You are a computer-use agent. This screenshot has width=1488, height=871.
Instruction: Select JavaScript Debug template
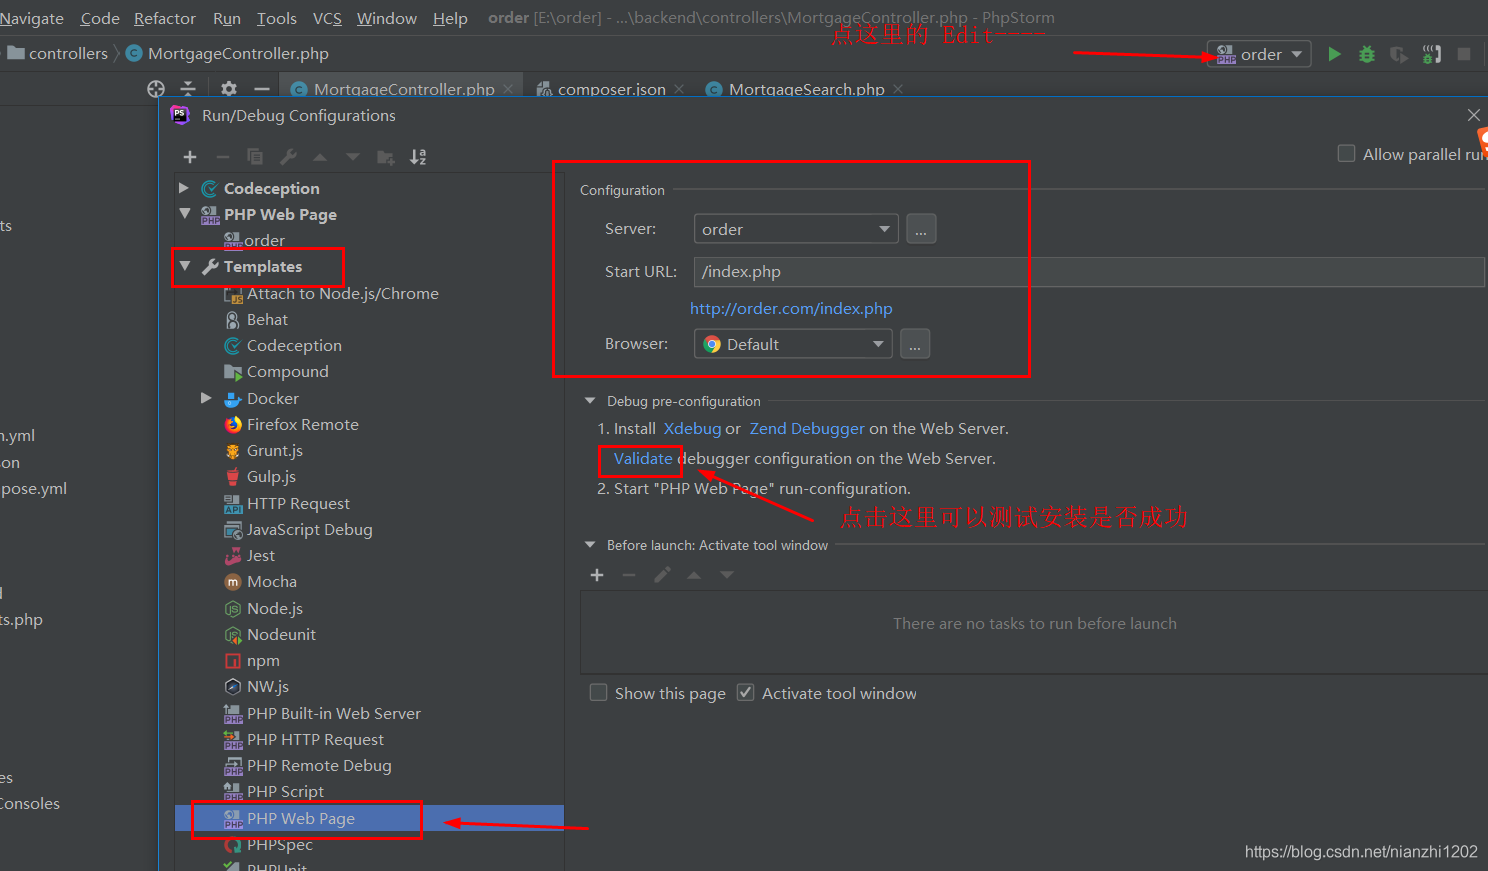tap(309, 529)
